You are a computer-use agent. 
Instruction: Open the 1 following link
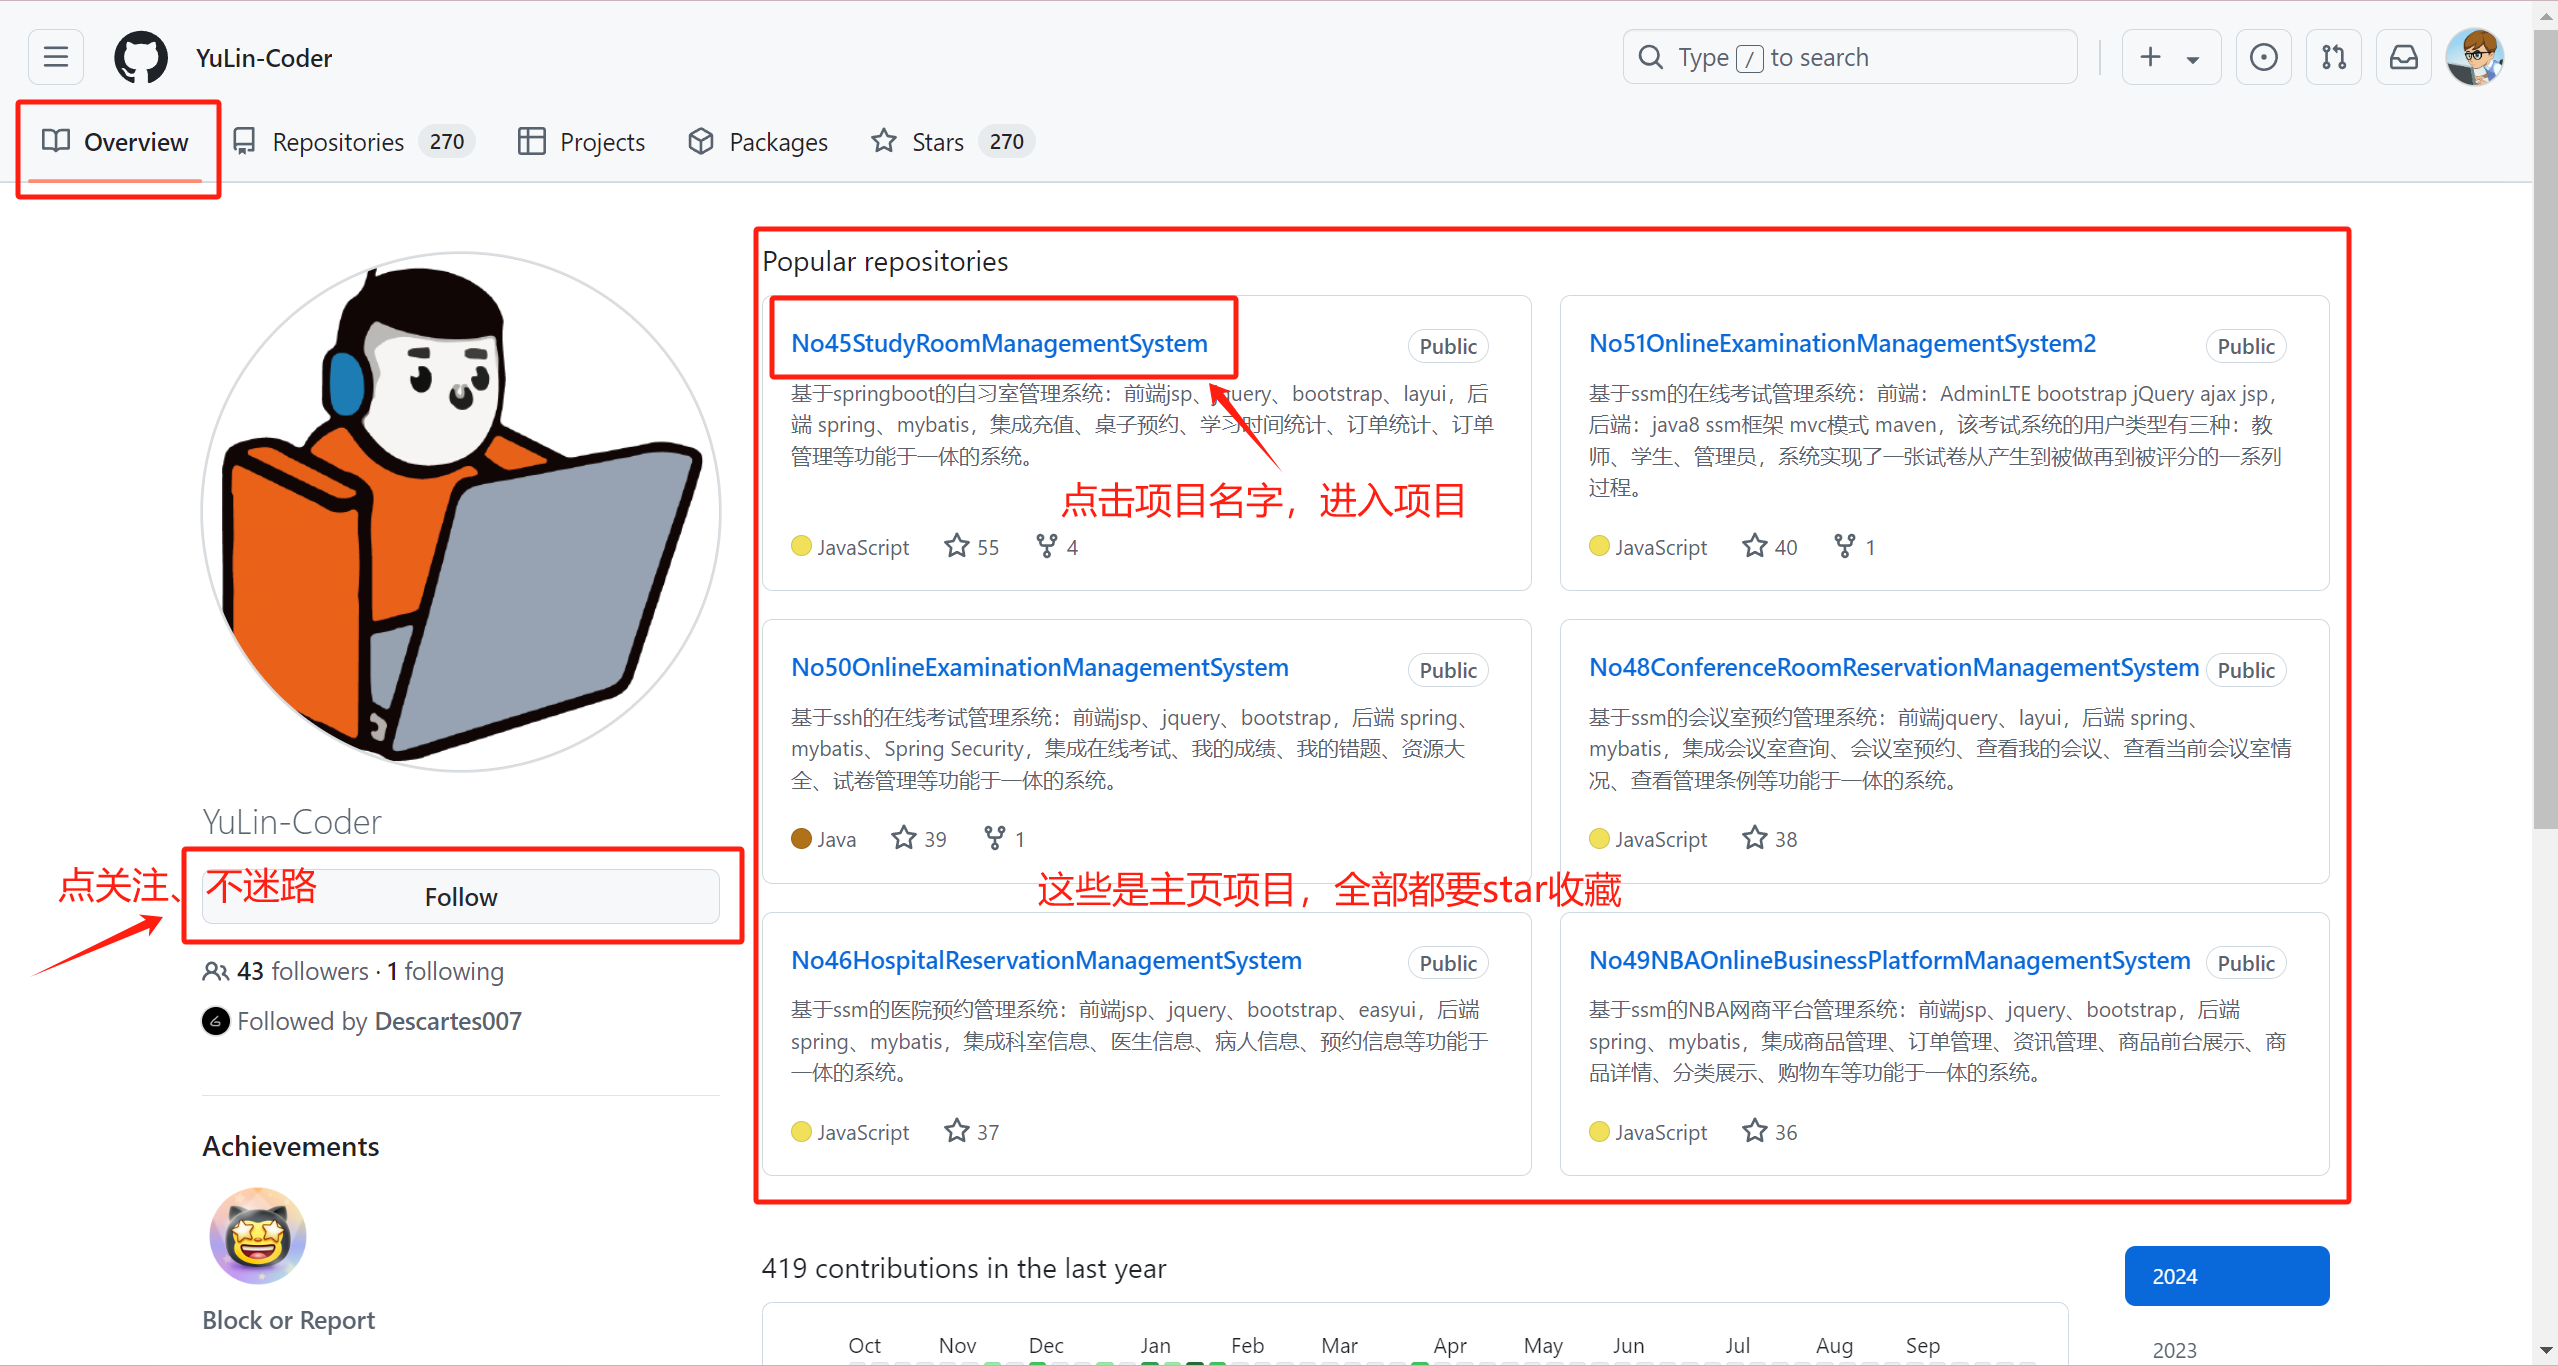click(x=445, y=971)
